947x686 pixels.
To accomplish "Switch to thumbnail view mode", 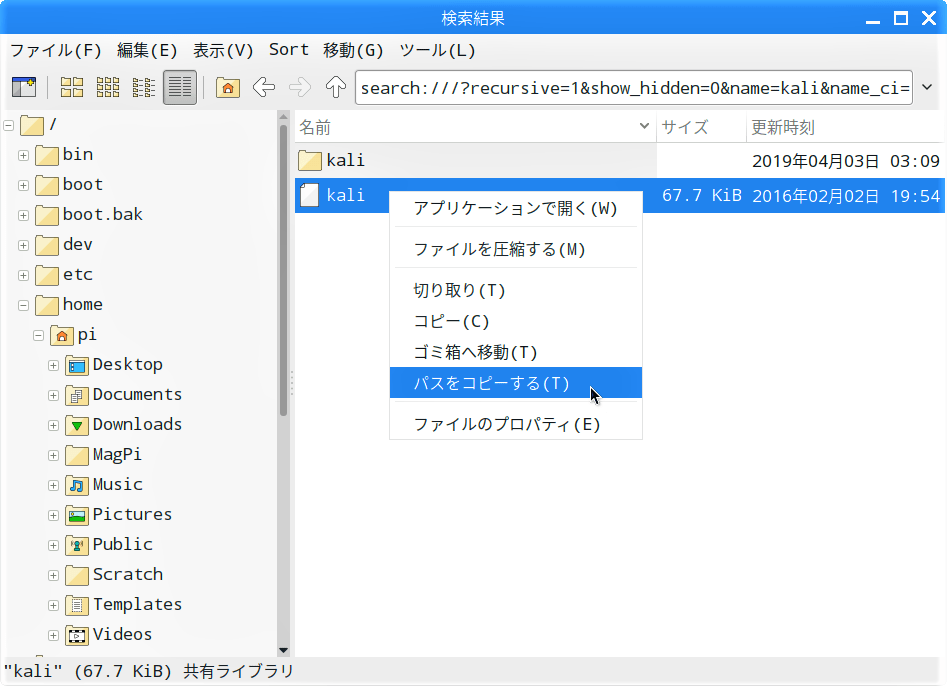I will (108, 88).
